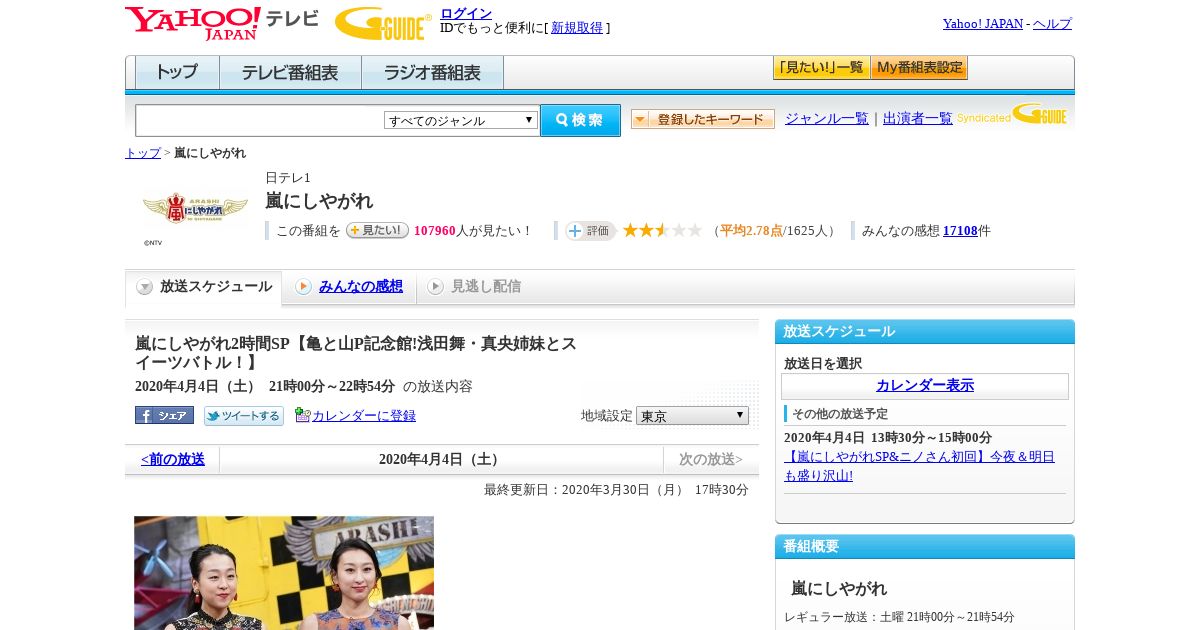
Task: Click the Yahoo! JAPAN テレビ logo
Action: 222,23
